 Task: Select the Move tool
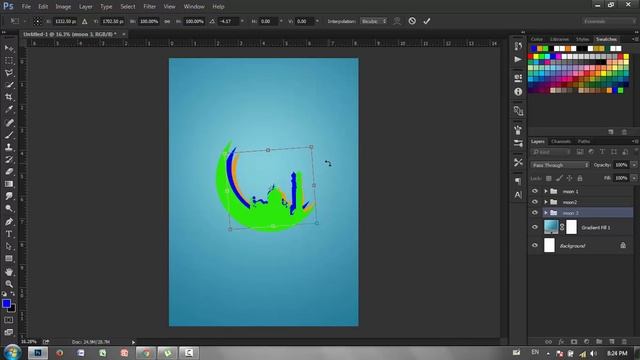point(9,48)
